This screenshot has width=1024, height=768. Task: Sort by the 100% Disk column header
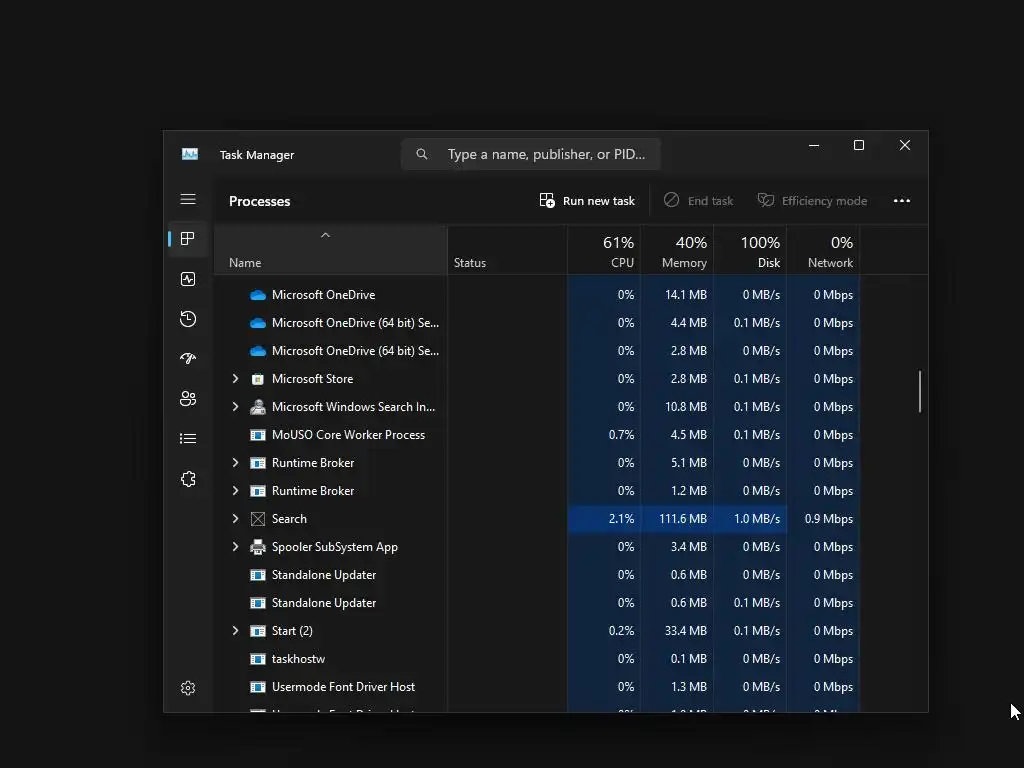click(x=750, y=251)
